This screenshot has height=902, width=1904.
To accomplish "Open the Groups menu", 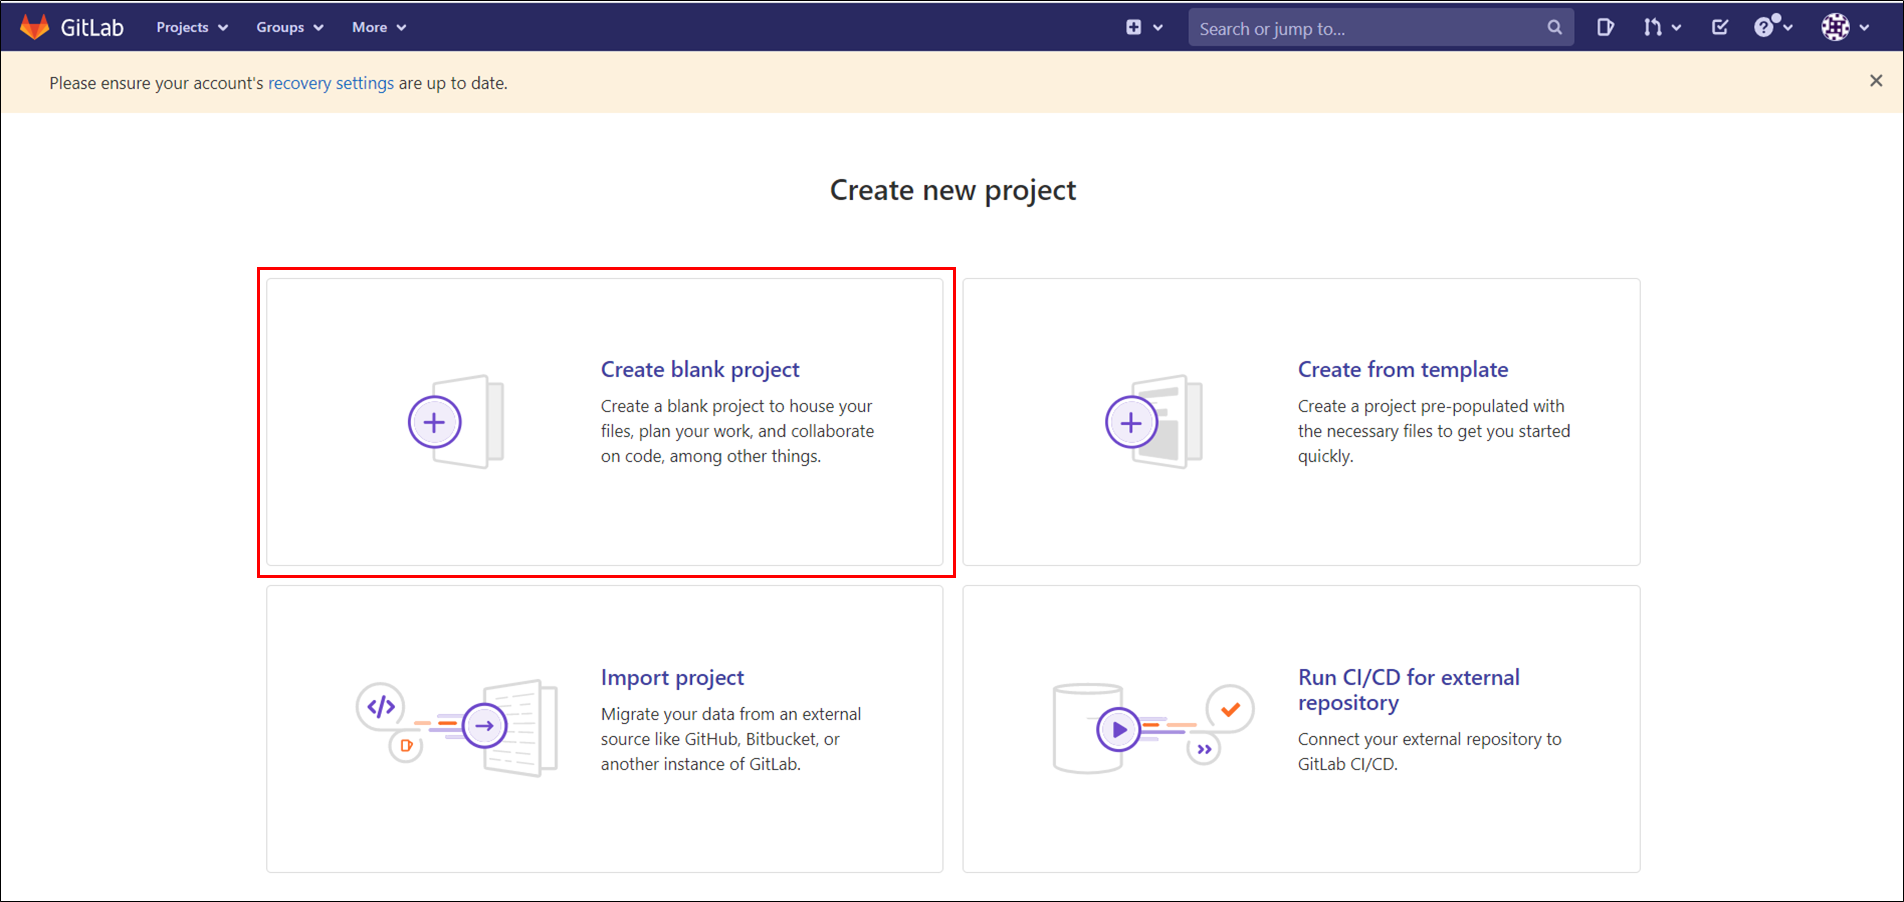I will [289, 27].
